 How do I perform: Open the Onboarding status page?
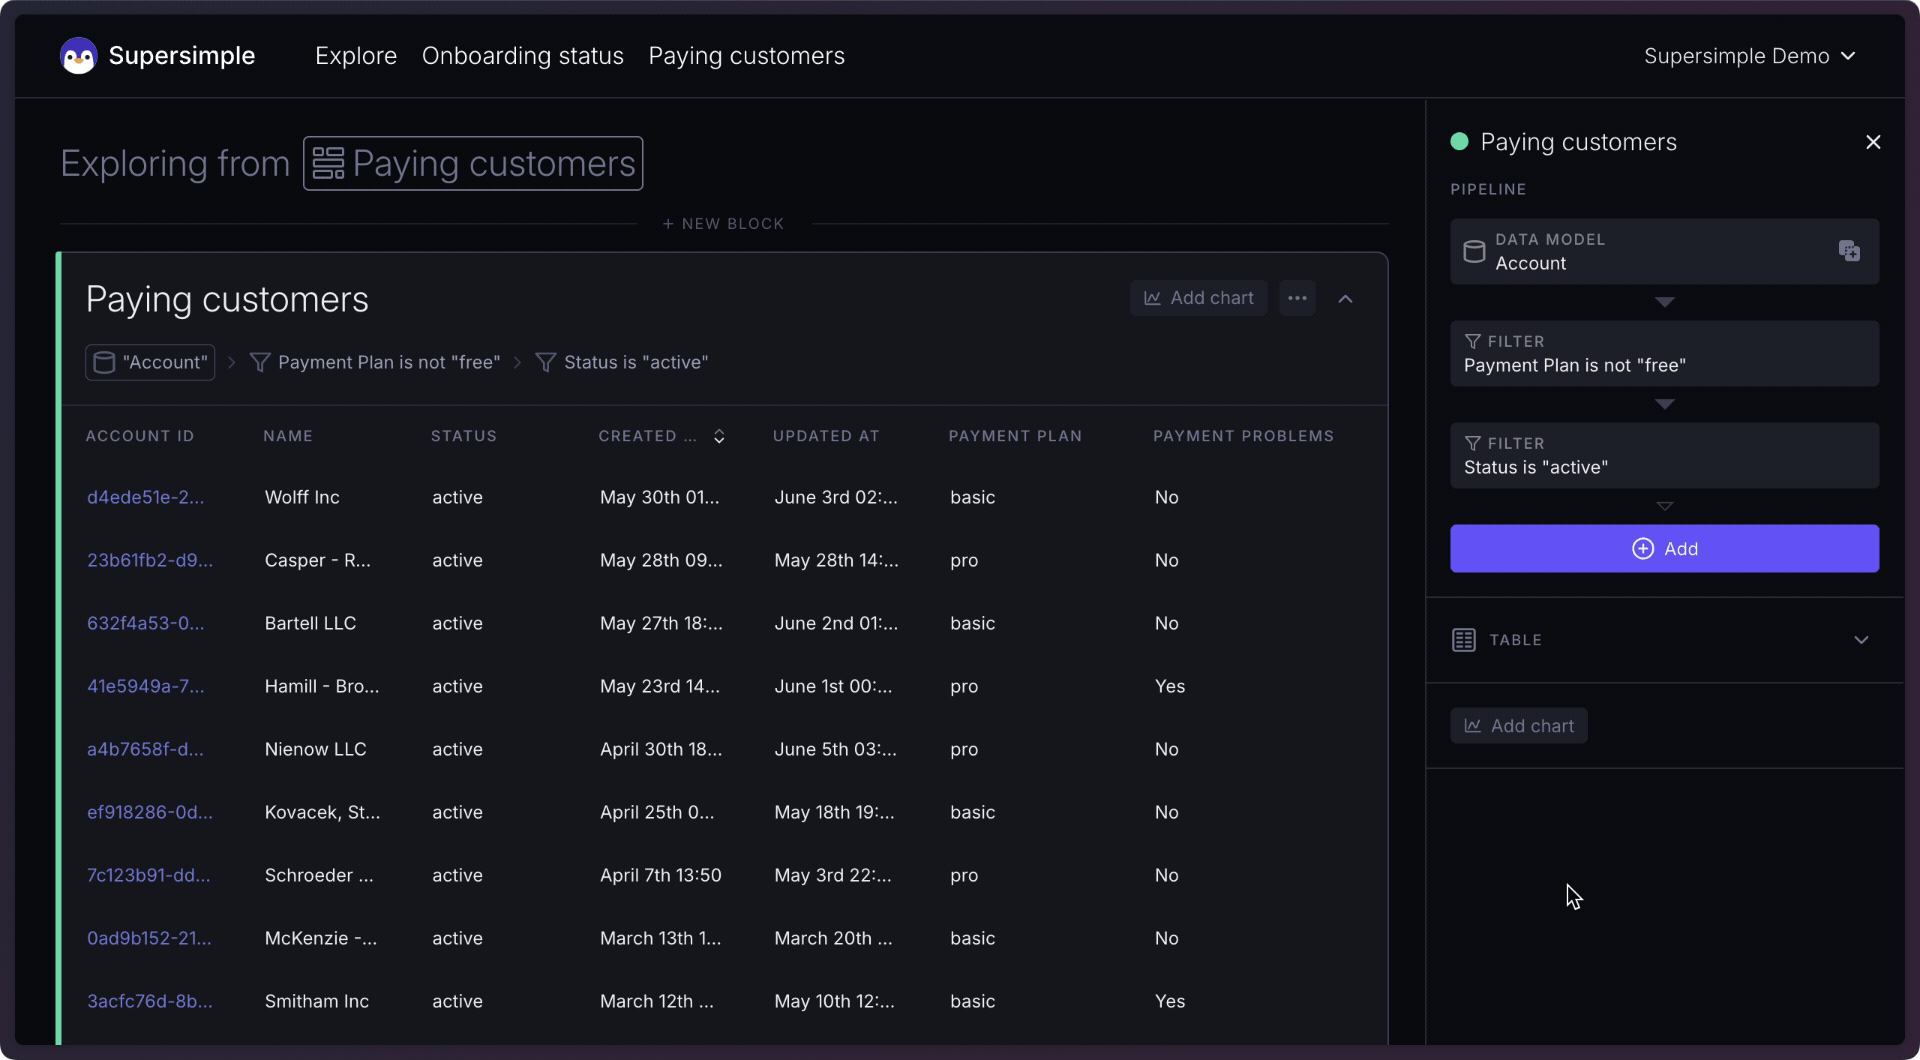click(x=522, y=56)
